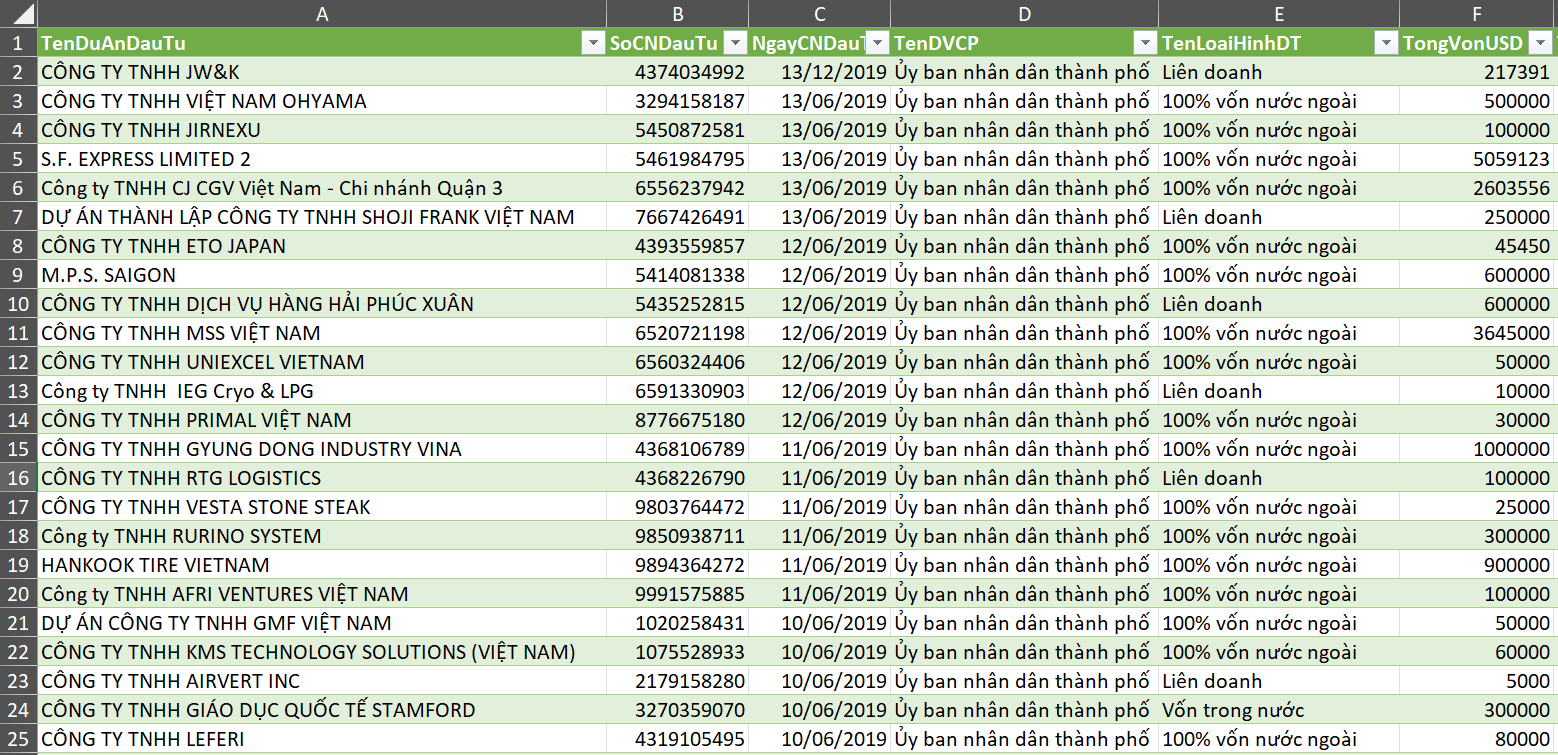Select capital value 45450
This screenshot has height=755, width=1558.
coord(1478,246)
